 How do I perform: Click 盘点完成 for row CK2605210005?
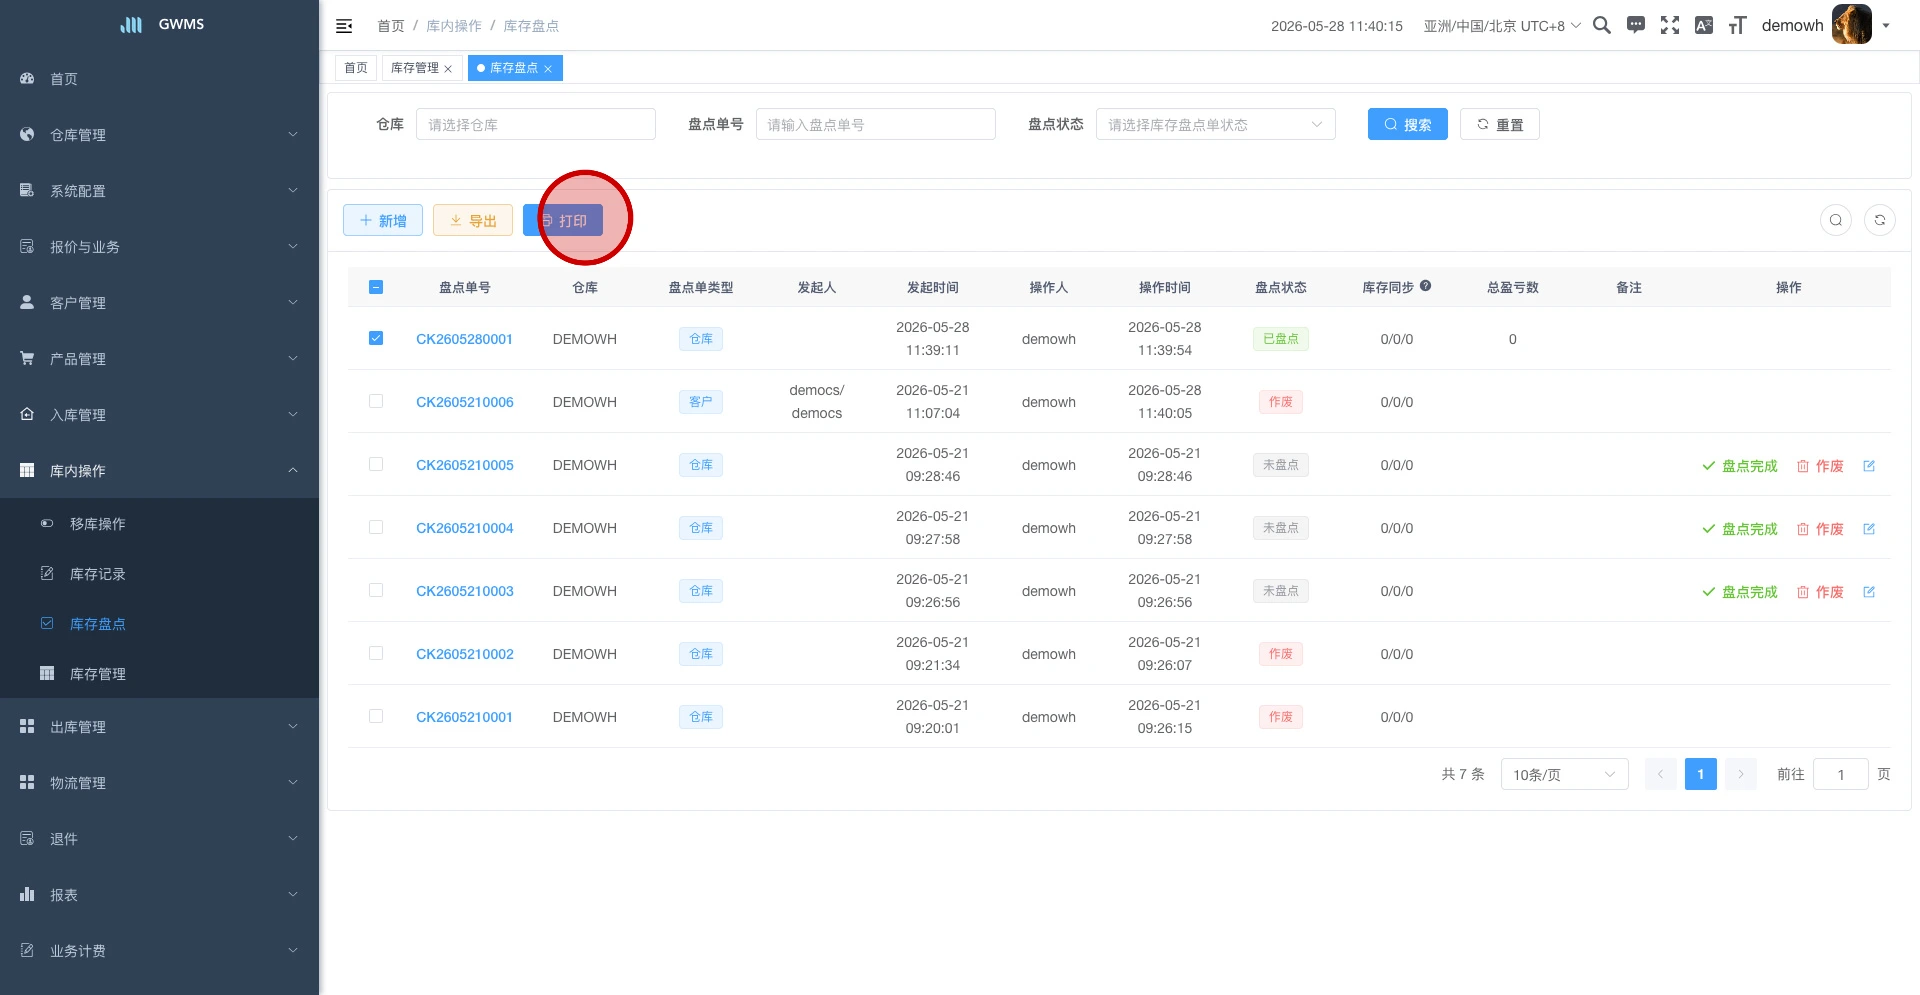pyautogui.click(x=1740, y=466)
